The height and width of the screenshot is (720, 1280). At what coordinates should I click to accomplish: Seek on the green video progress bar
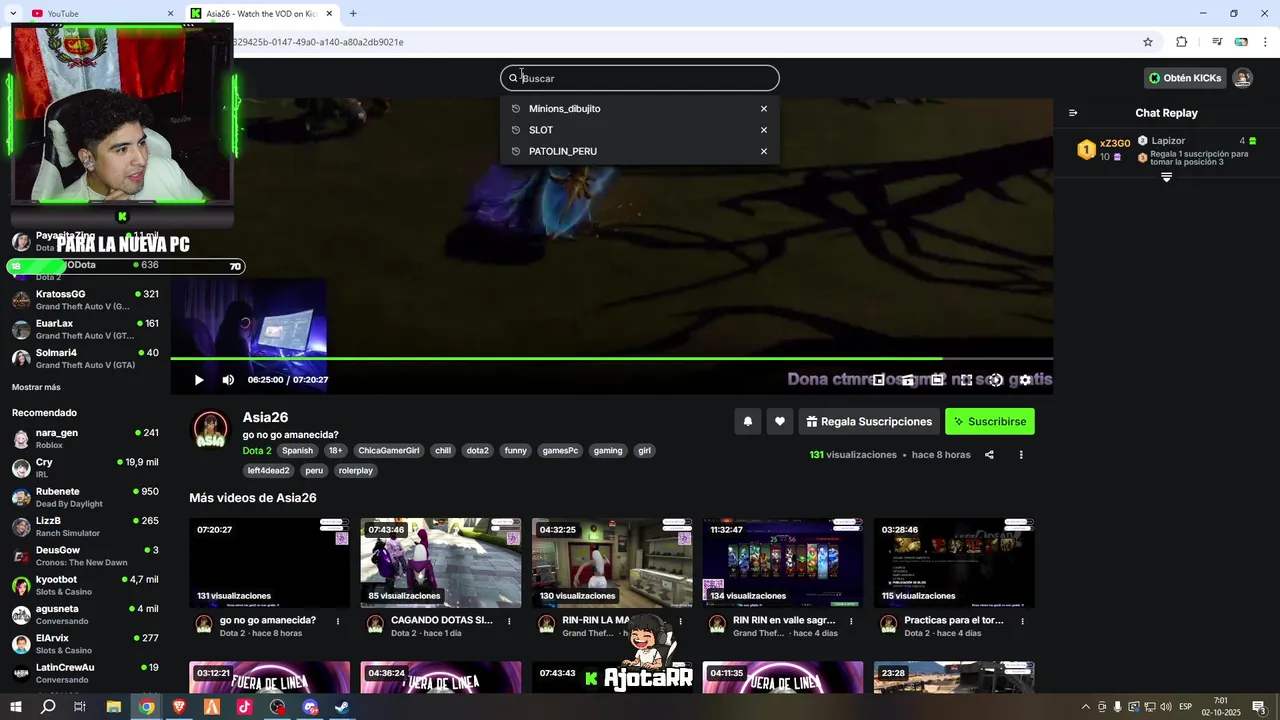[611, 358]
